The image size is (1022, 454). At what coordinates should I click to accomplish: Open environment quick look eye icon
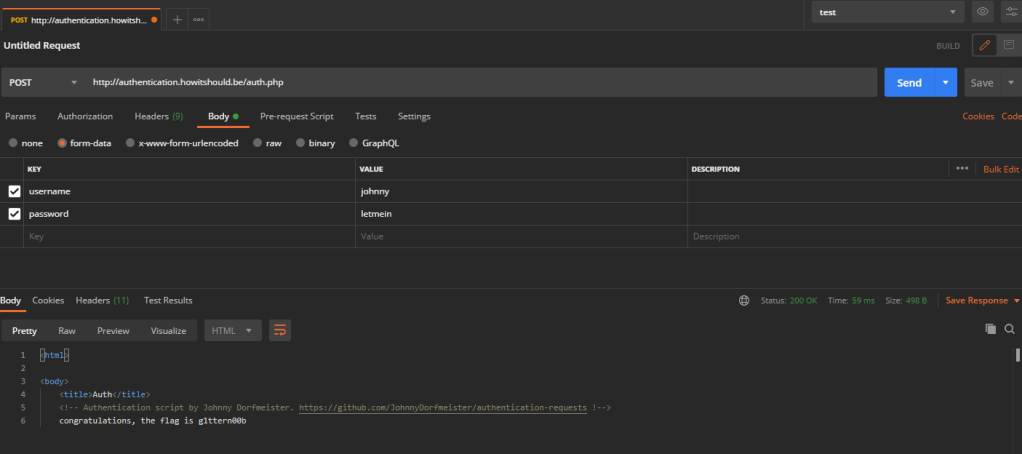coord(982,12)
